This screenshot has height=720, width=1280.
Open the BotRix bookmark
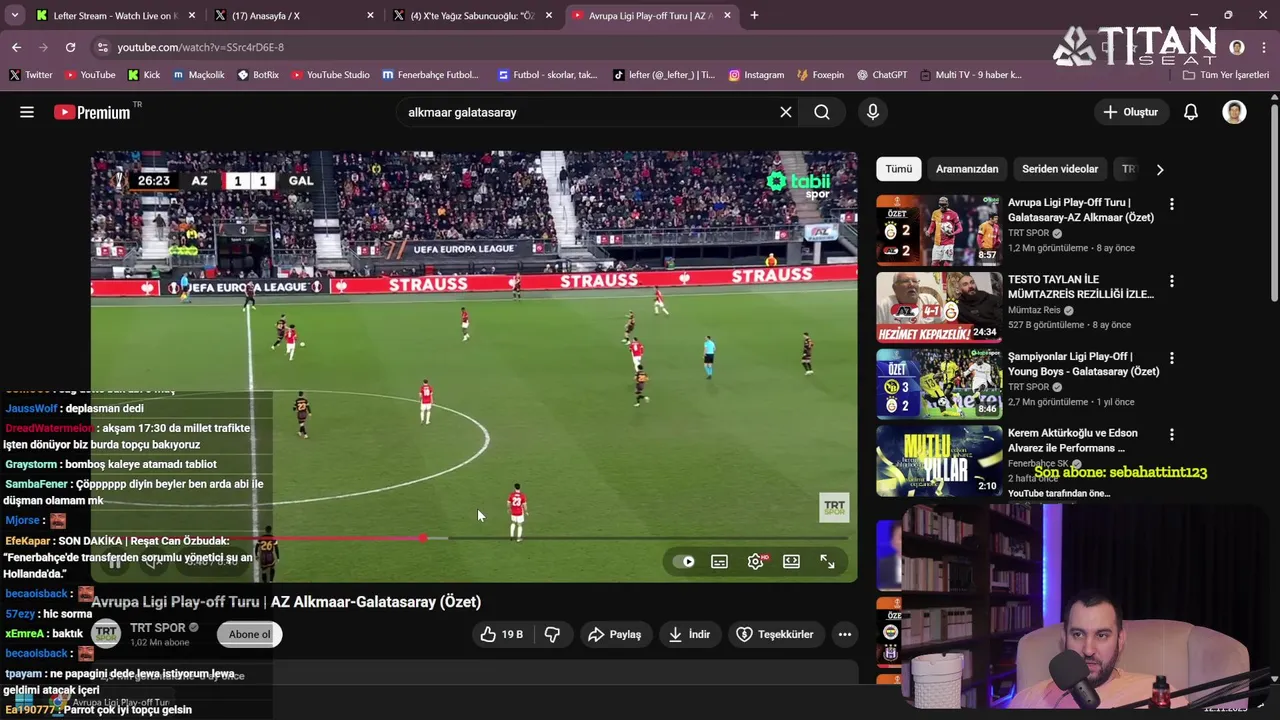(258, 75)
